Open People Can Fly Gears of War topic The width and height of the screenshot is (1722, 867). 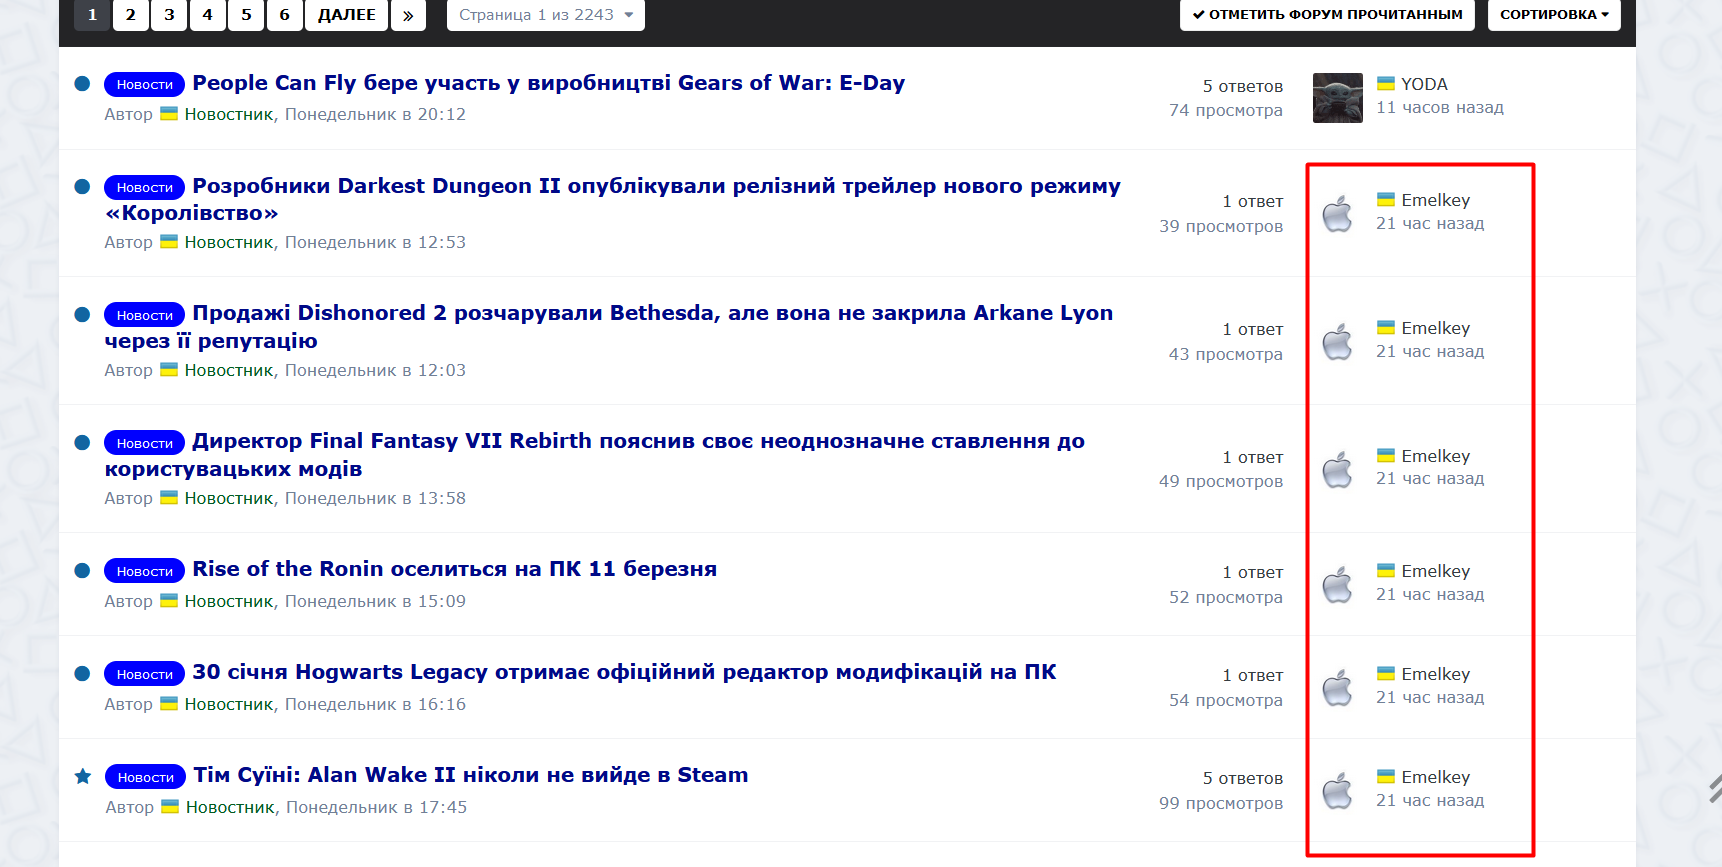[x=548, y=83]
